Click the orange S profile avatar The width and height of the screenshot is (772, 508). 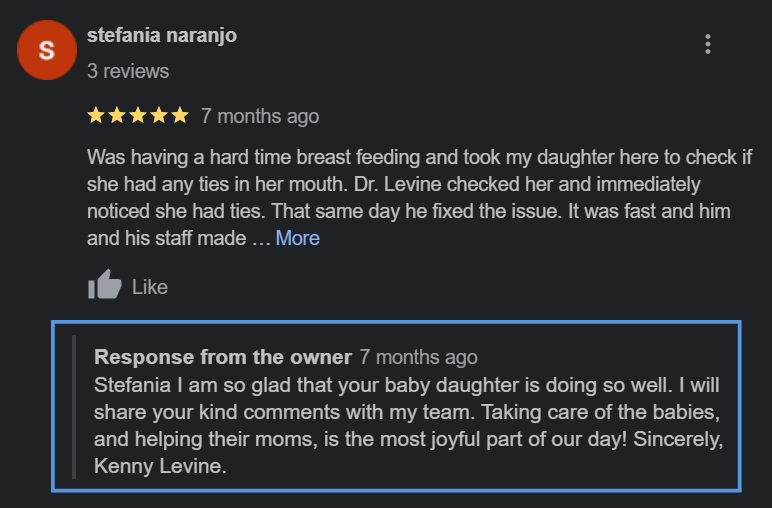click(x=47, y=50)
